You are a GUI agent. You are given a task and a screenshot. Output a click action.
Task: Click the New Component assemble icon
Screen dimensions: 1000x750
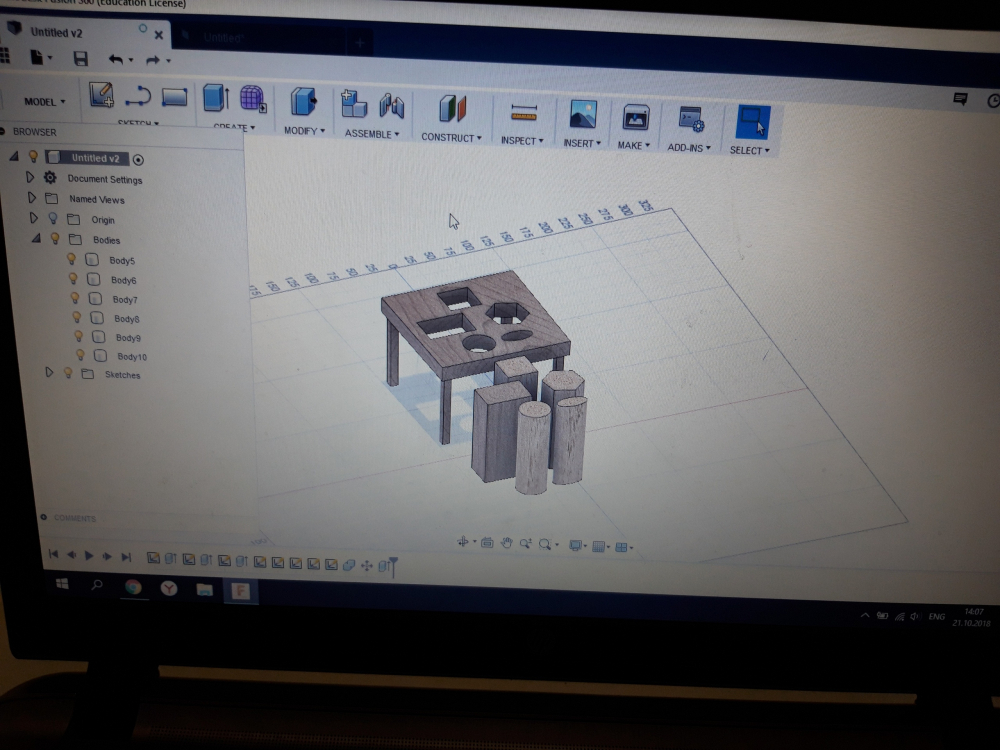click(x=353, y=104)
